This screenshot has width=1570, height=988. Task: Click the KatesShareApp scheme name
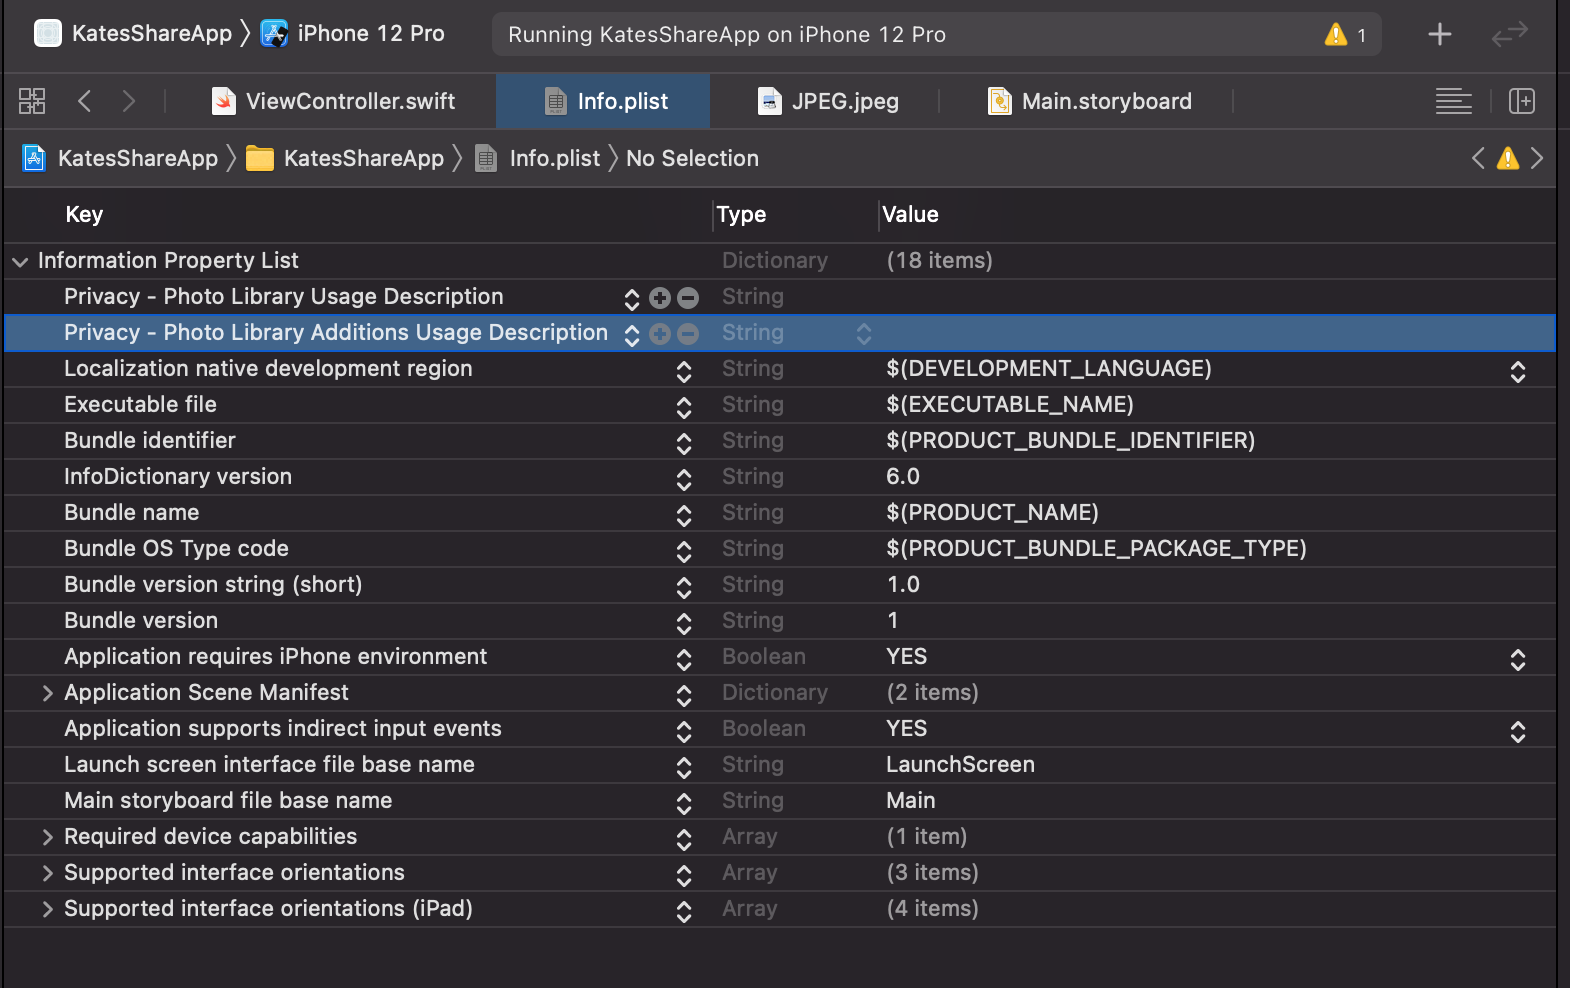pos(152,33)
